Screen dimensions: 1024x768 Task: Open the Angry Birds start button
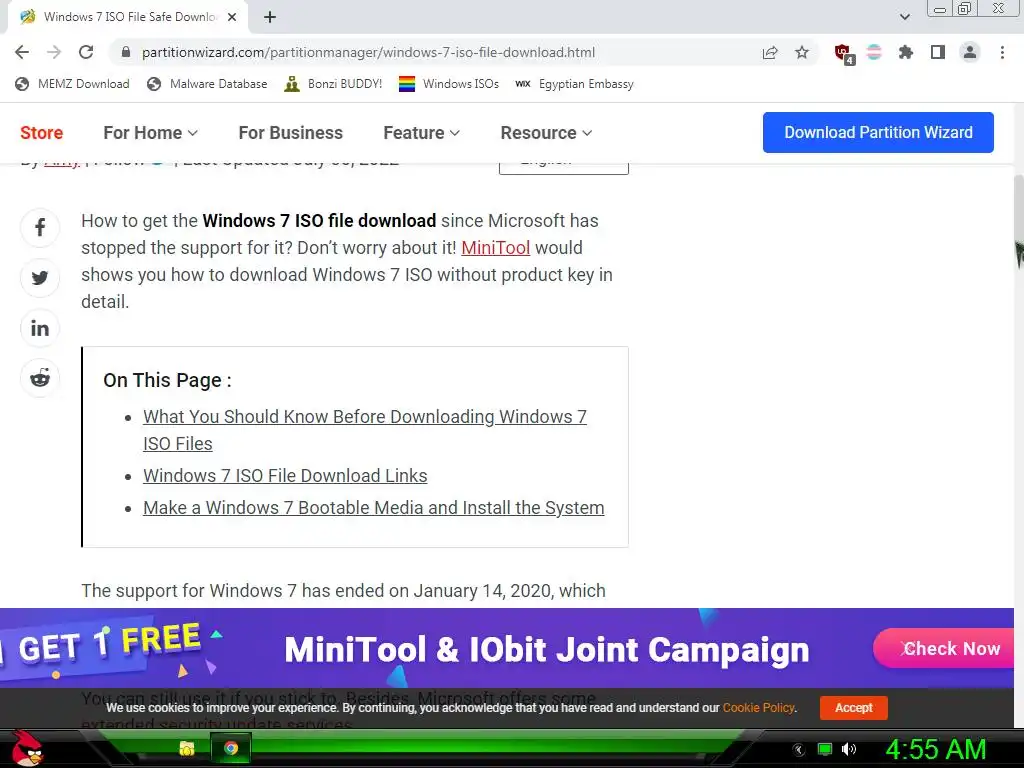point(27,748)
